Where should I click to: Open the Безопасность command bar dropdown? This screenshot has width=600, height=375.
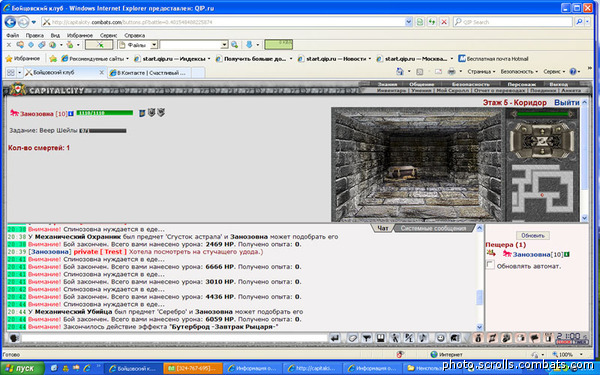[519, 72]
